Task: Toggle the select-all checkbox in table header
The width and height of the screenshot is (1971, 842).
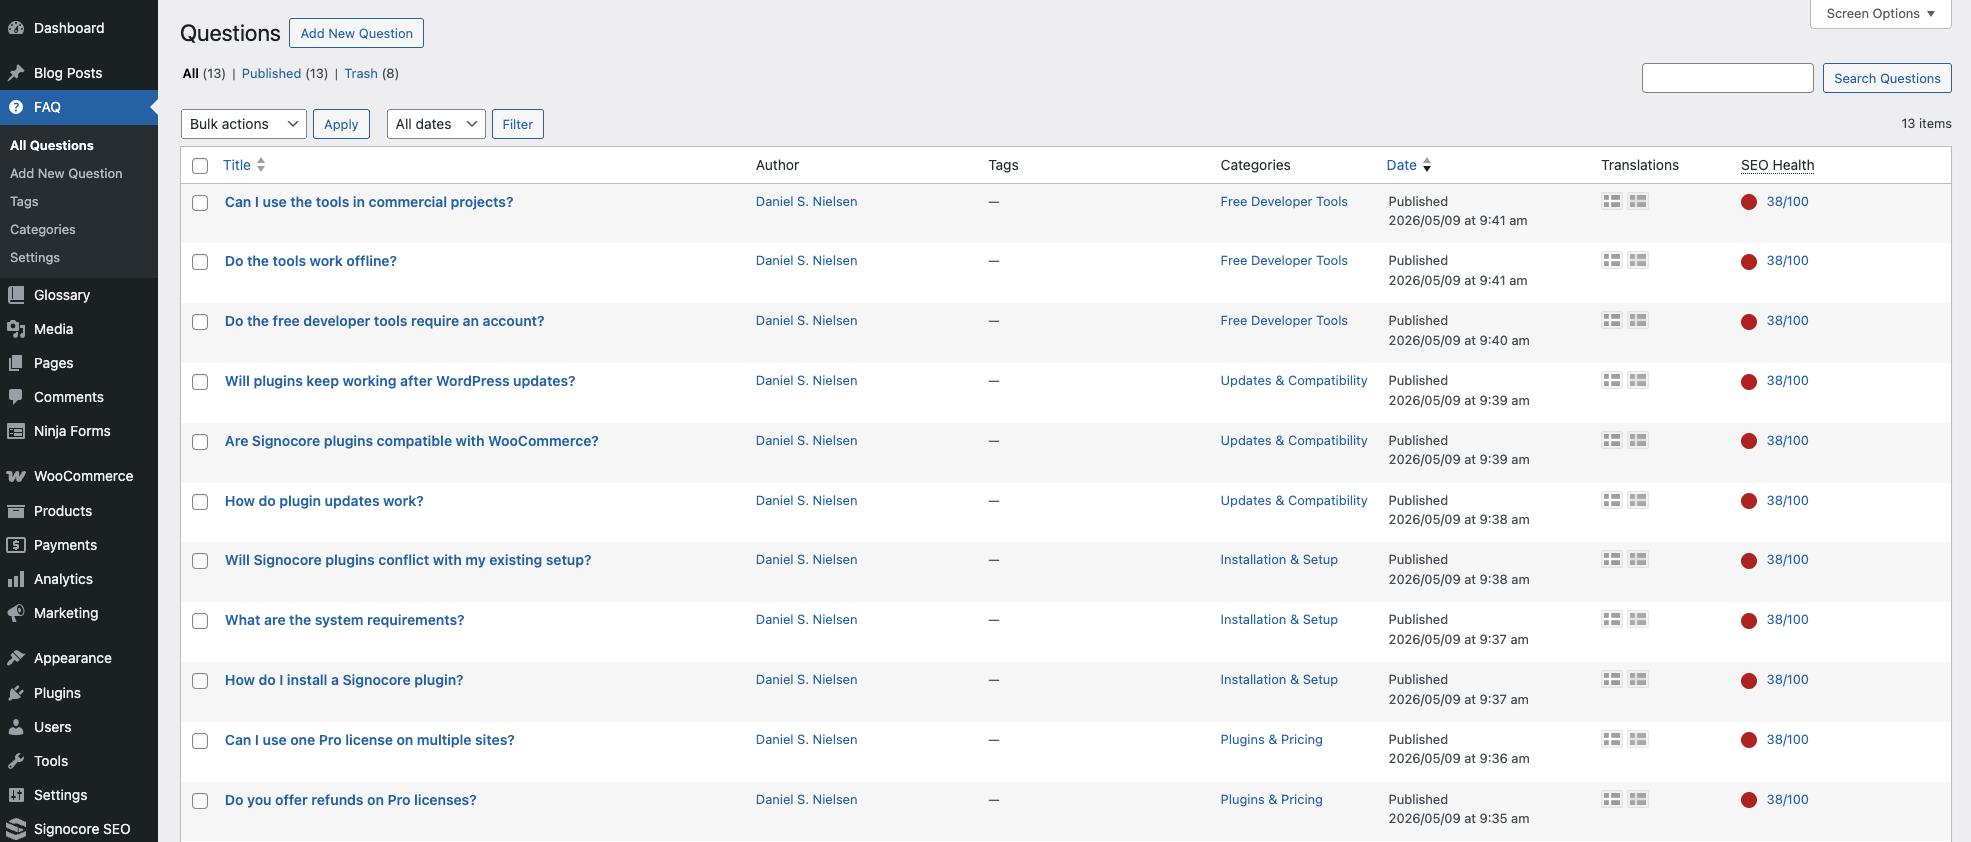Action: tap(200, 166)
